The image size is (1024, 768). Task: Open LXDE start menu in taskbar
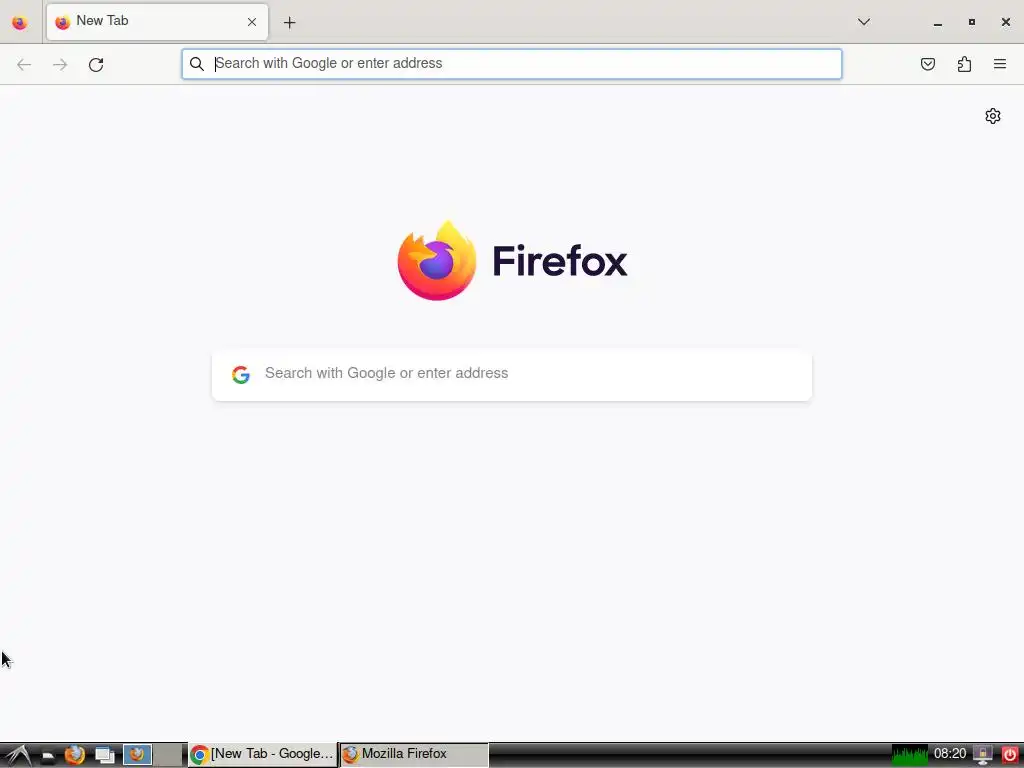[x=17, y=755]
